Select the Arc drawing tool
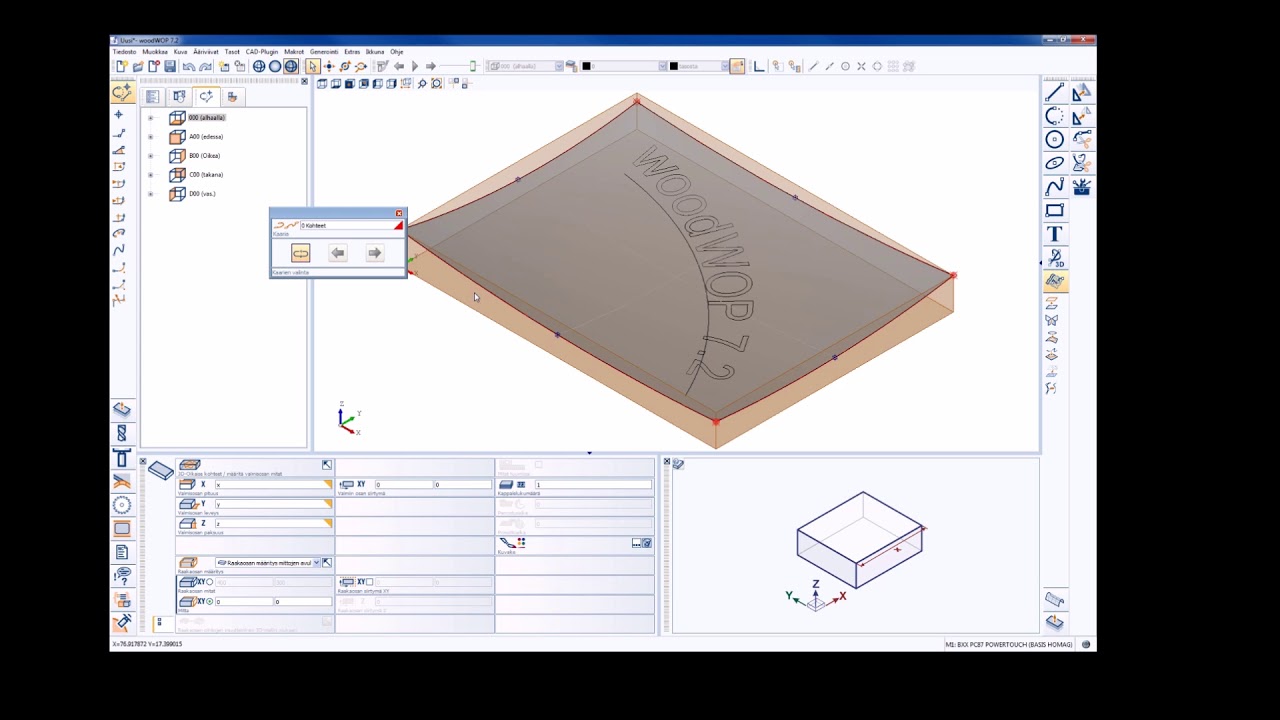Viewport: 1280px width, 720px height. pos(1054,116)
